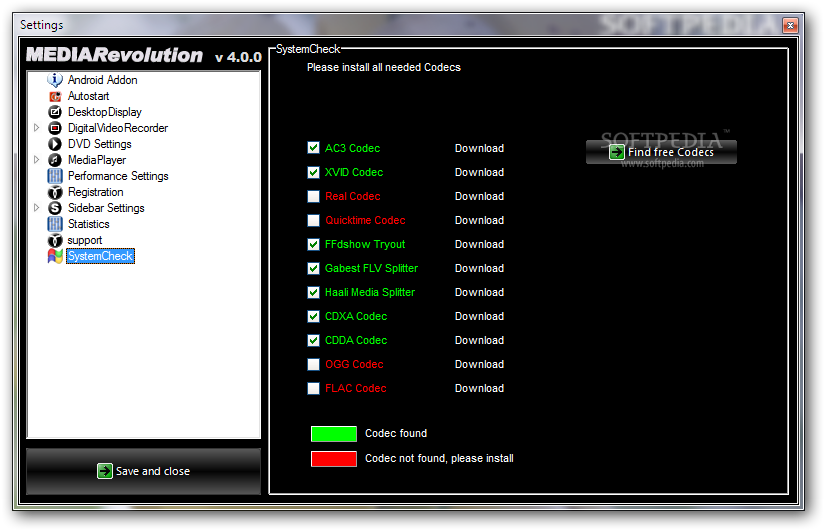Click the 'FLAC Codec' label
Screen dimensions: 825x531
tap(356, 388)
